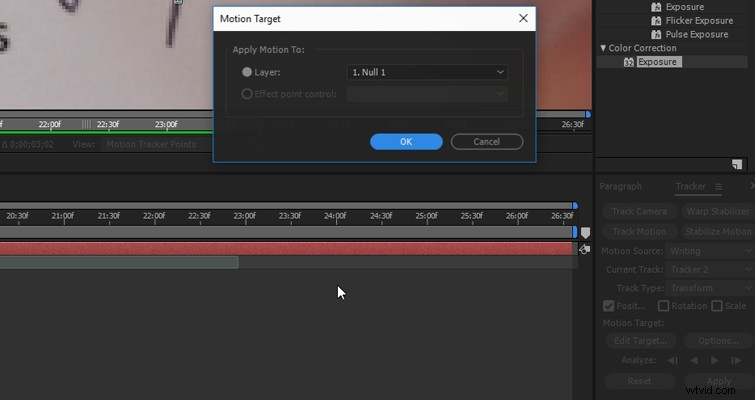Open the Tracker panel menu icon
The width and height of the screenshot is (755, 400).
[718, 187]
